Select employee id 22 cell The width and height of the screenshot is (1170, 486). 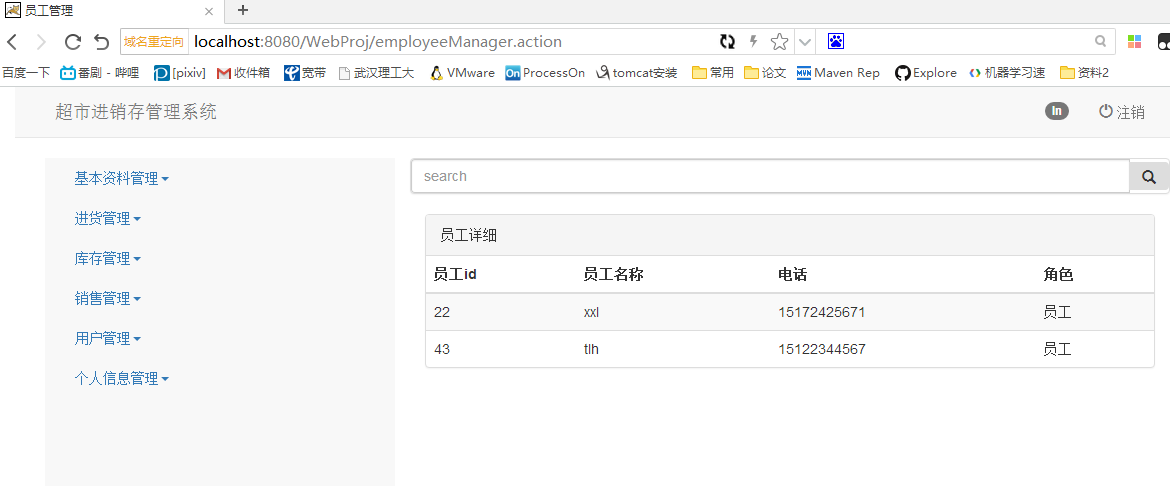(x=442, y=312)
